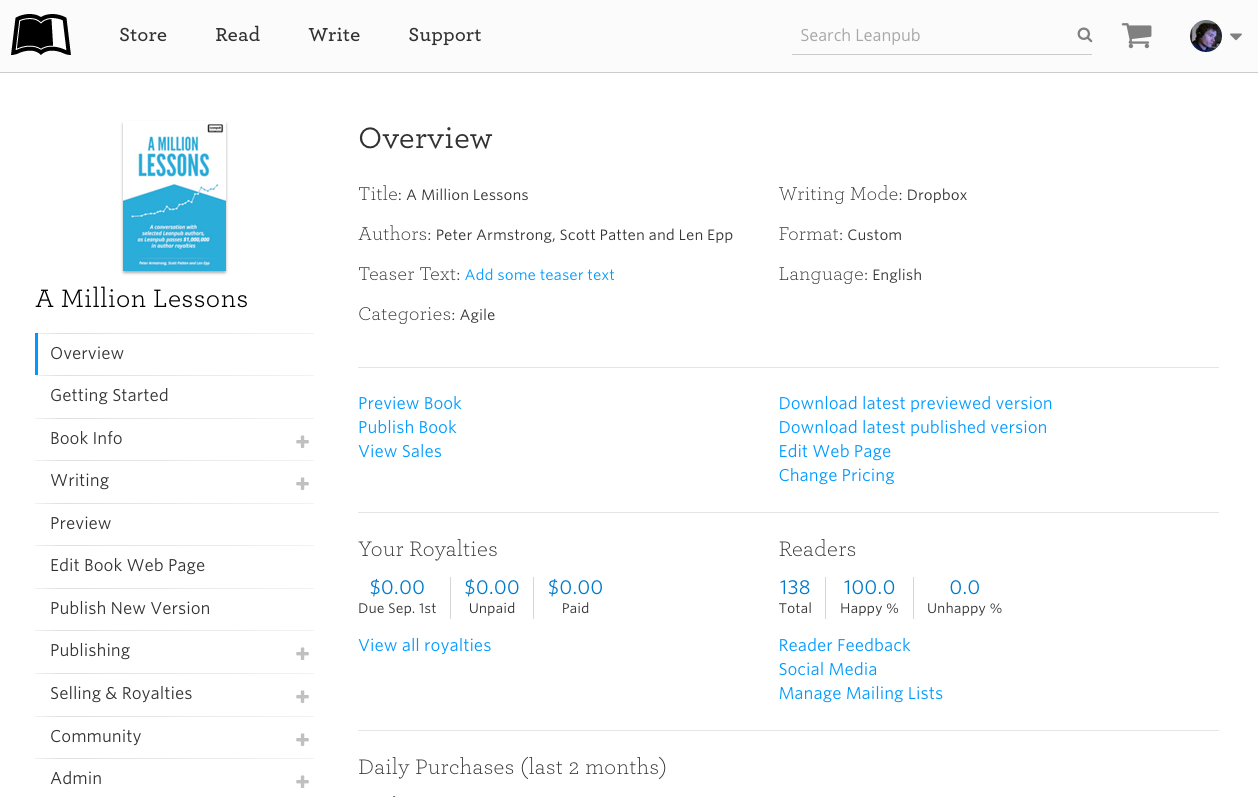Image resolution: width=1258 pixels, height=797 pixels.
Task: Select Getting Started in sidebar
Action: coord(109,395)
